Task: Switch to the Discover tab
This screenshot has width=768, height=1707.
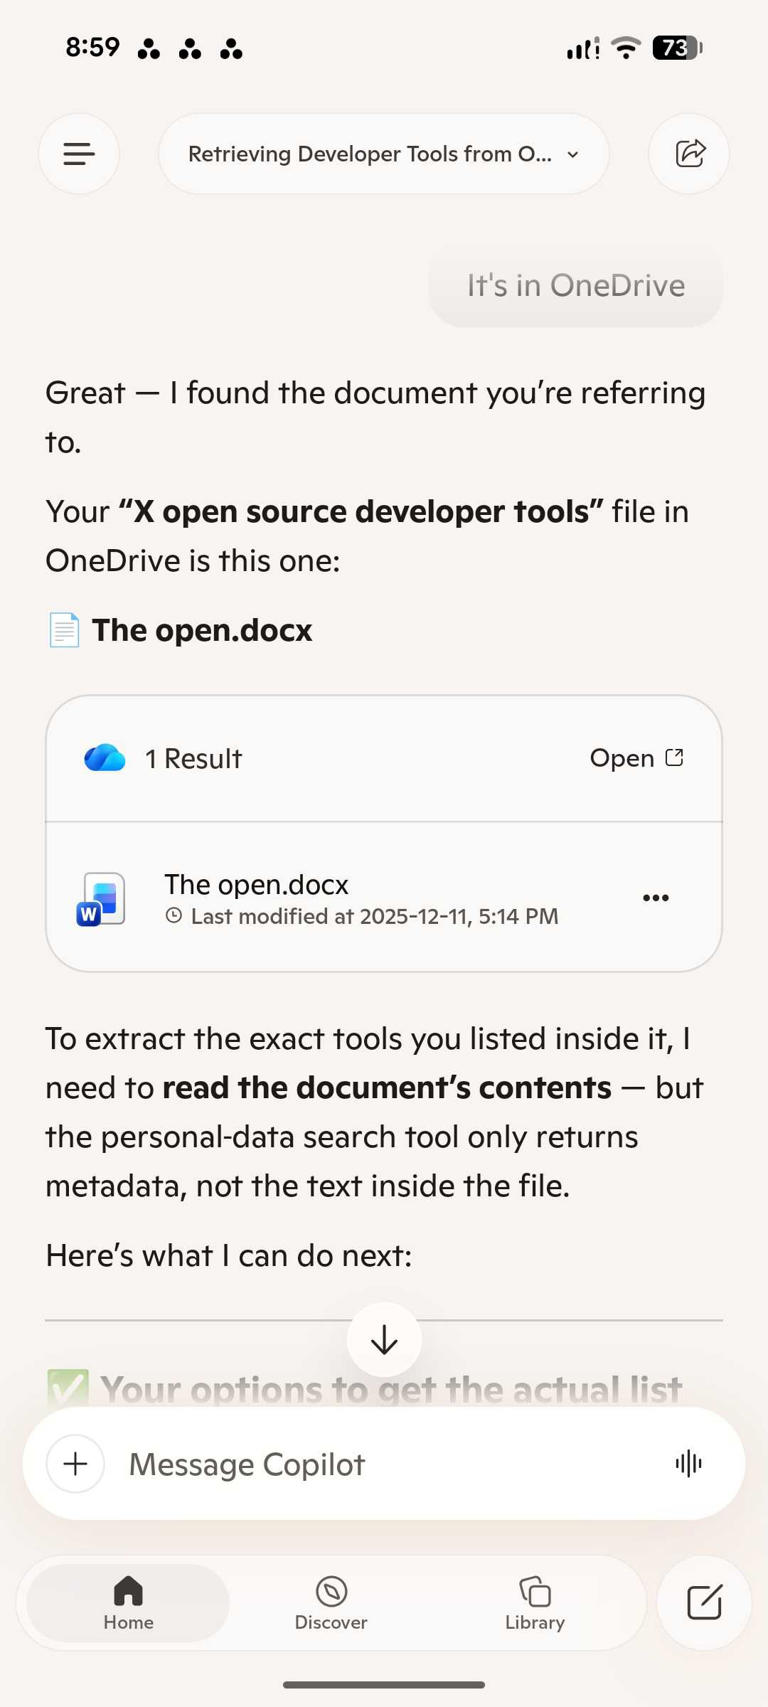Action: [x=331, y=1603]
